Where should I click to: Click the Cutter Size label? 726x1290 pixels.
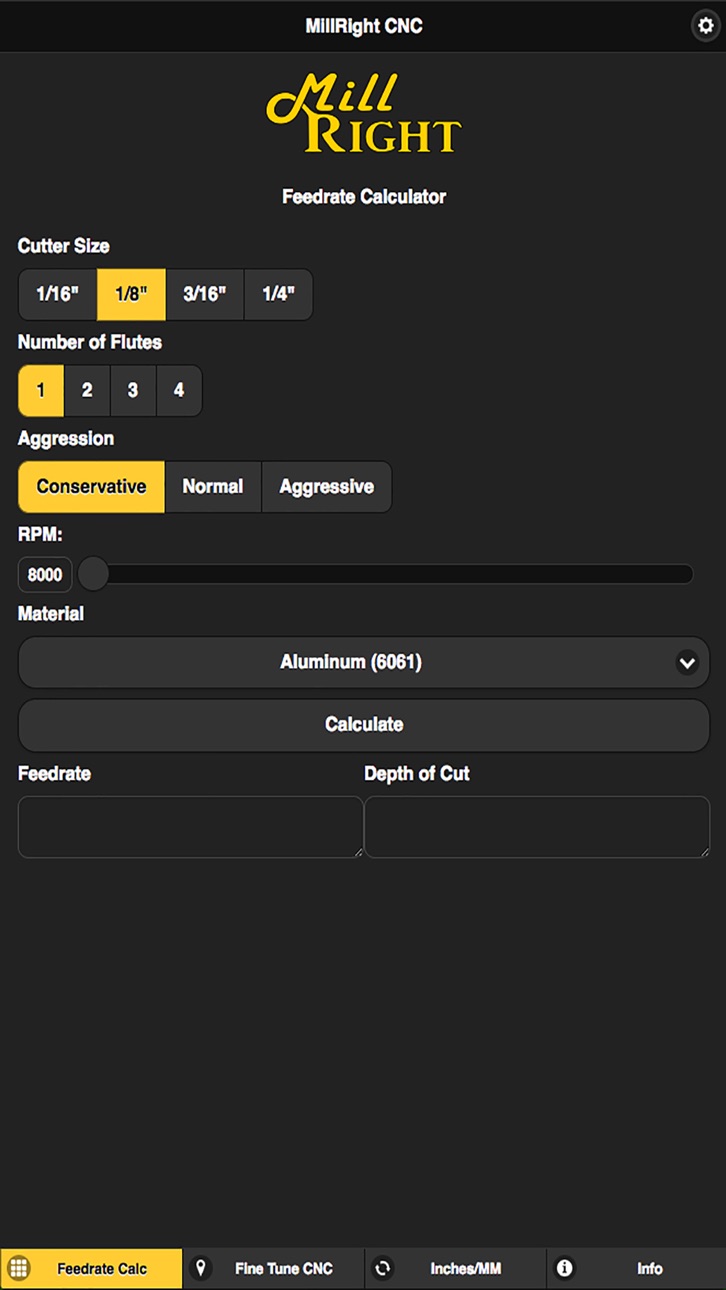64,246
